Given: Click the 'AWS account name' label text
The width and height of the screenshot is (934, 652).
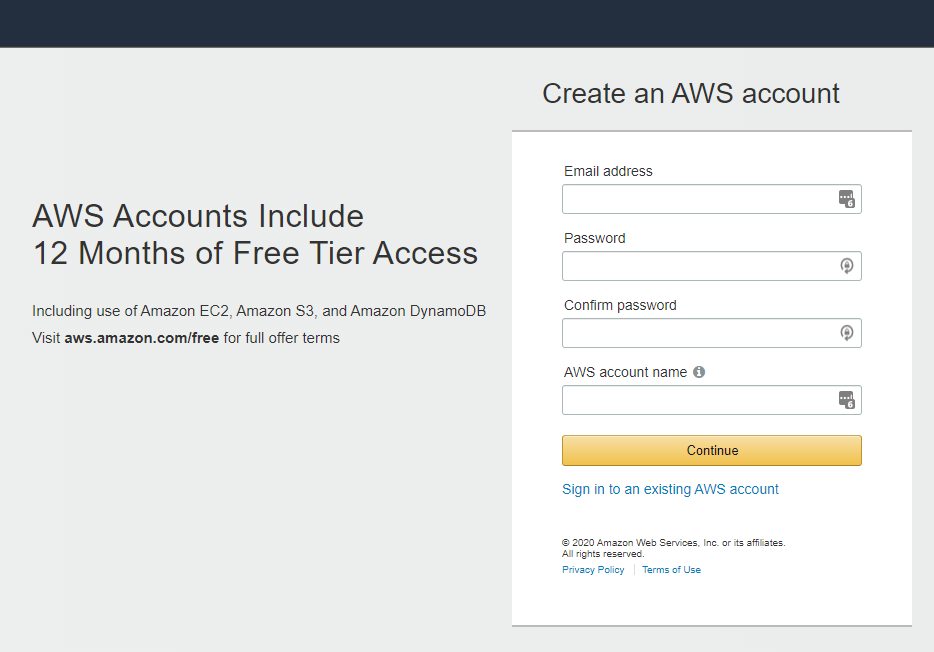Looking at the screenshot, I should point(625,372).
